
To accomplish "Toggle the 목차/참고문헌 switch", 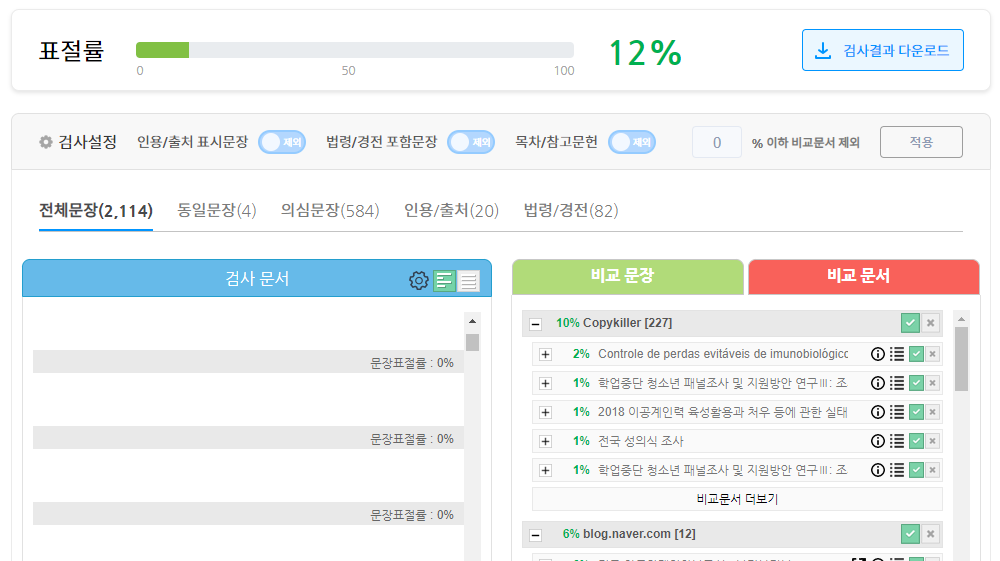I will 631,142.
